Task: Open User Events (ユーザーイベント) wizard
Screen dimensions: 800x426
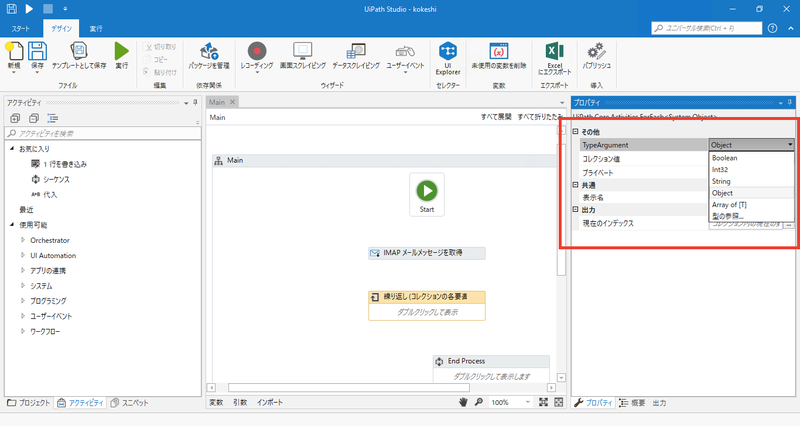Action: [x=405, y=52]
